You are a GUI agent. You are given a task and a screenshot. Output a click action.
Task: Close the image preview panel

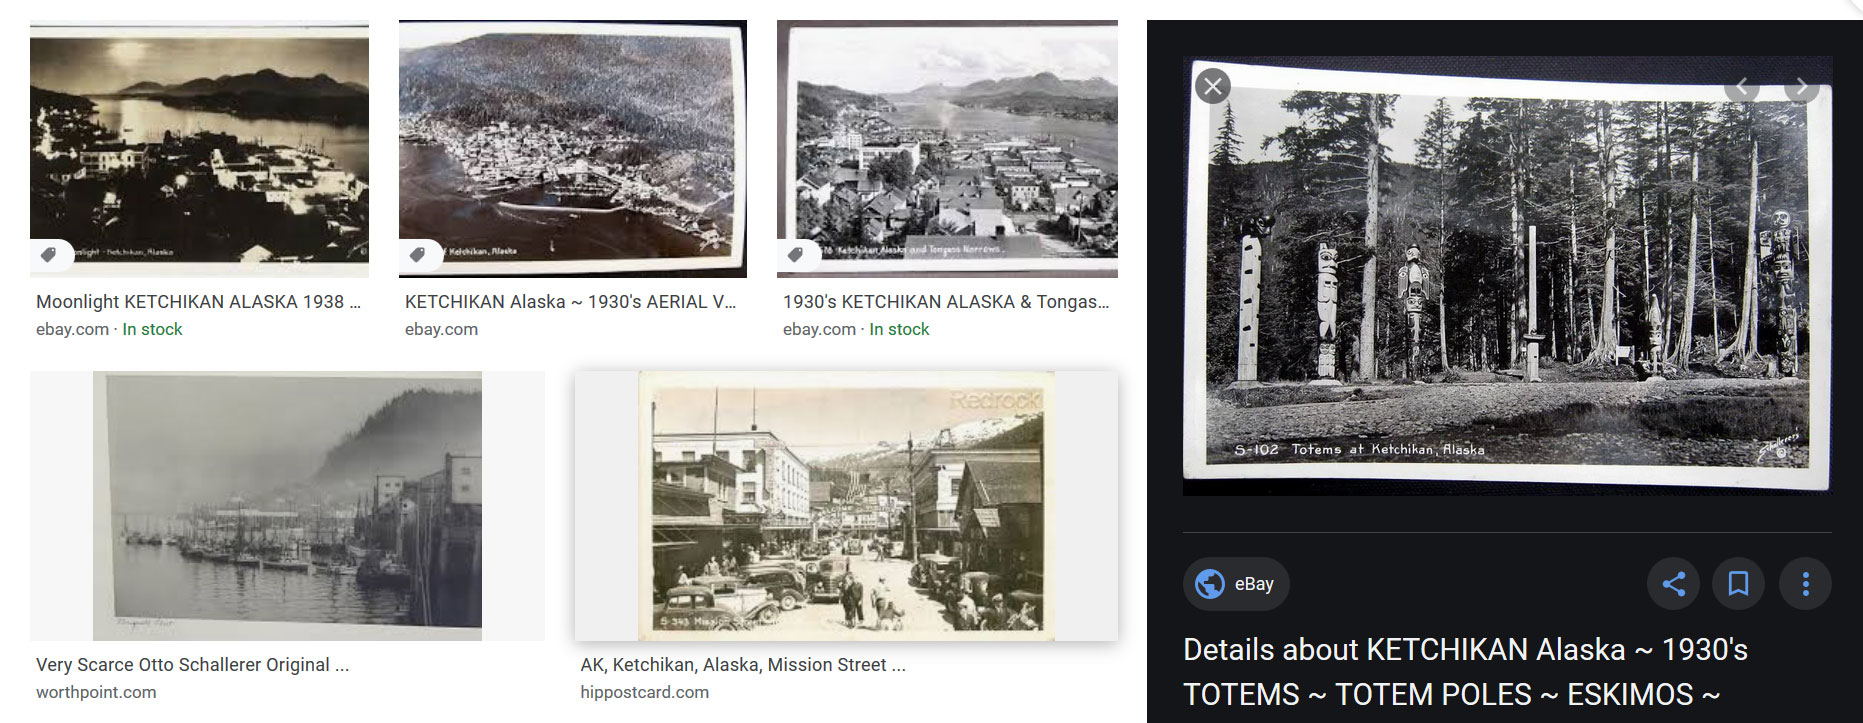[1213, 86]
